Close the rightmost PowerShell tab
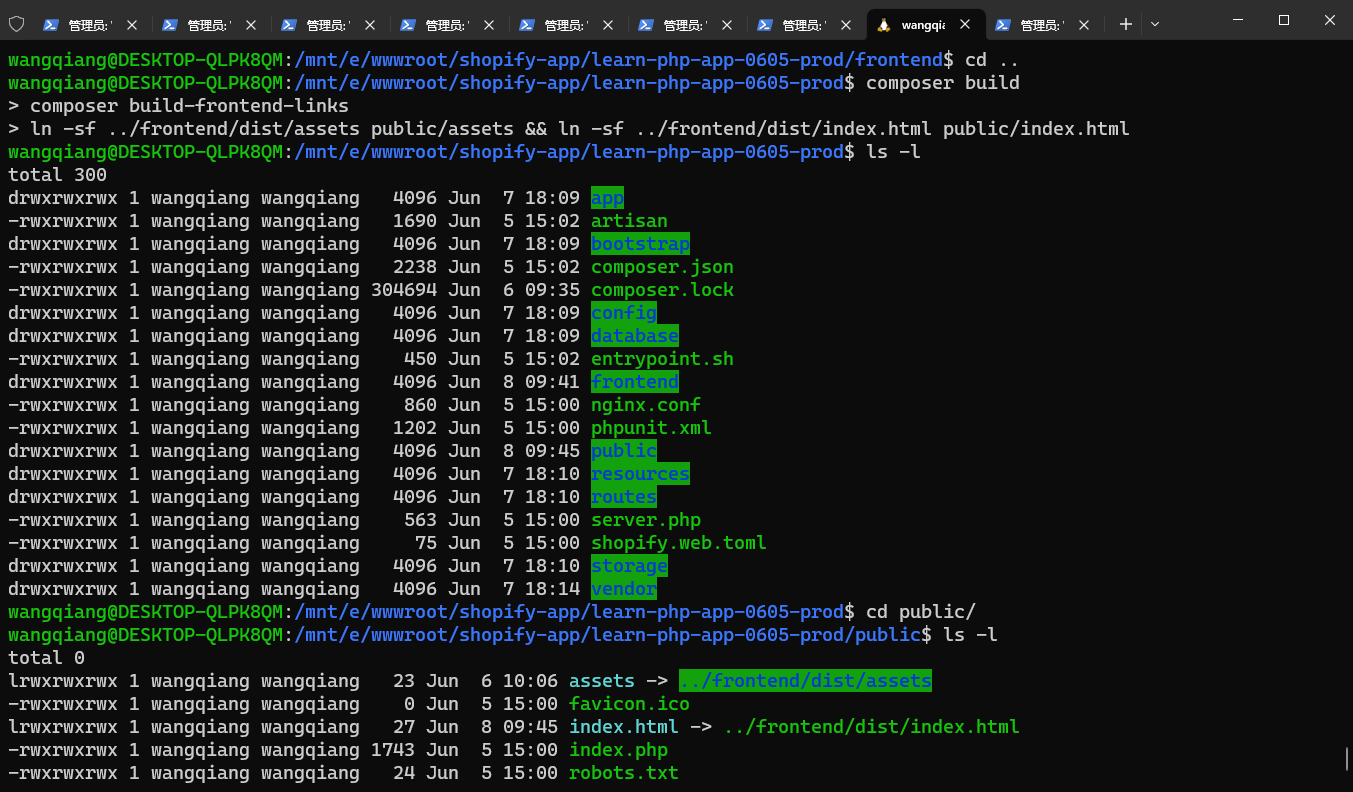 point(1084,25)
